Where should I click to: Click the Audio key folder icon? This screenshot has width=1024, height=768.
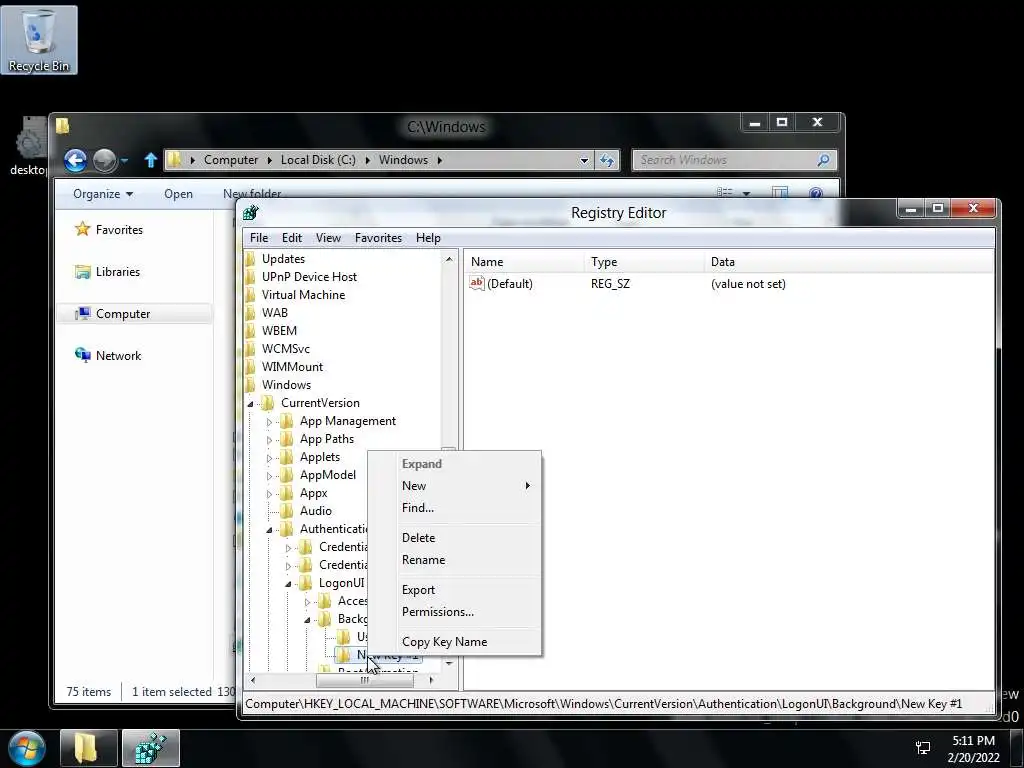(287, 511)
